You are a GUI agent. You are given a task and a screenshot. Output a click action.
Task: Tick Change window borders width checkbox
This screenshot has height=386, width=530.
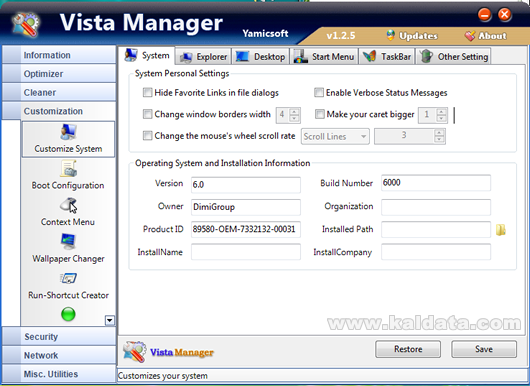click(x=147, y=114)
